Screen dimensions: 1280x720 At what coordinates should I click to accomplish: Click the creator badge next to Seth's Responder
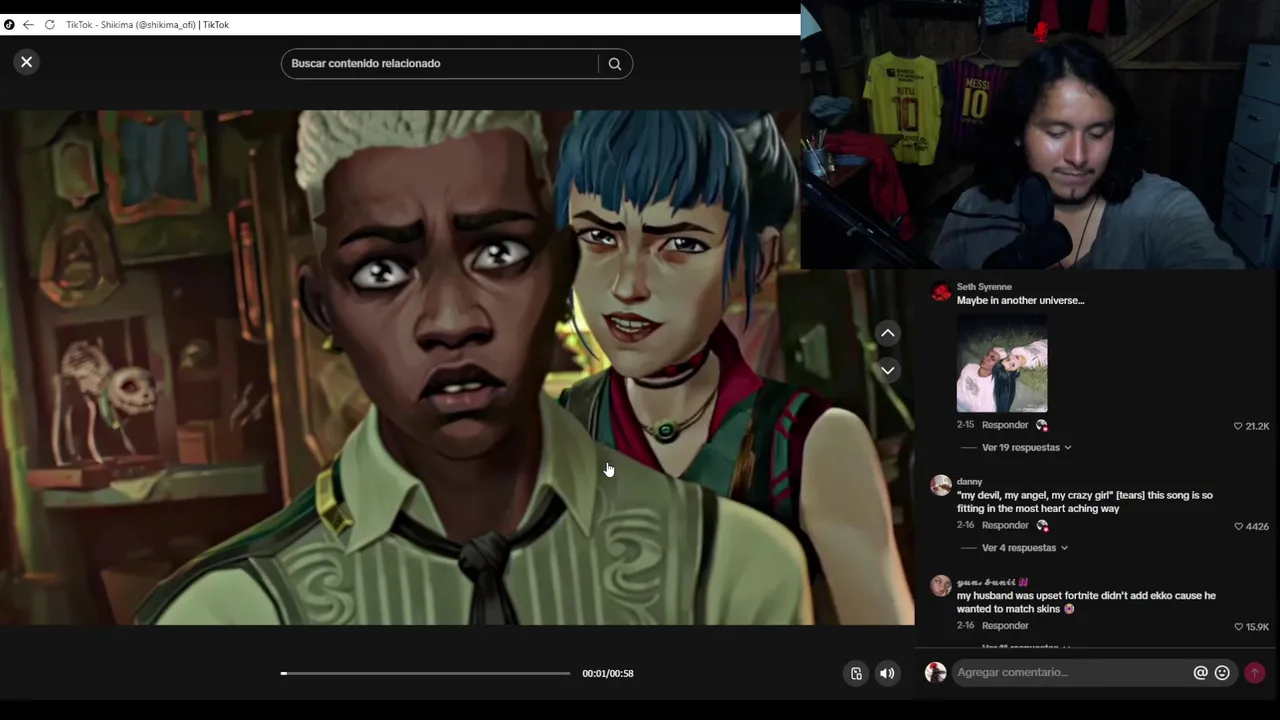pyautogui.click(x=1041, y=425)
